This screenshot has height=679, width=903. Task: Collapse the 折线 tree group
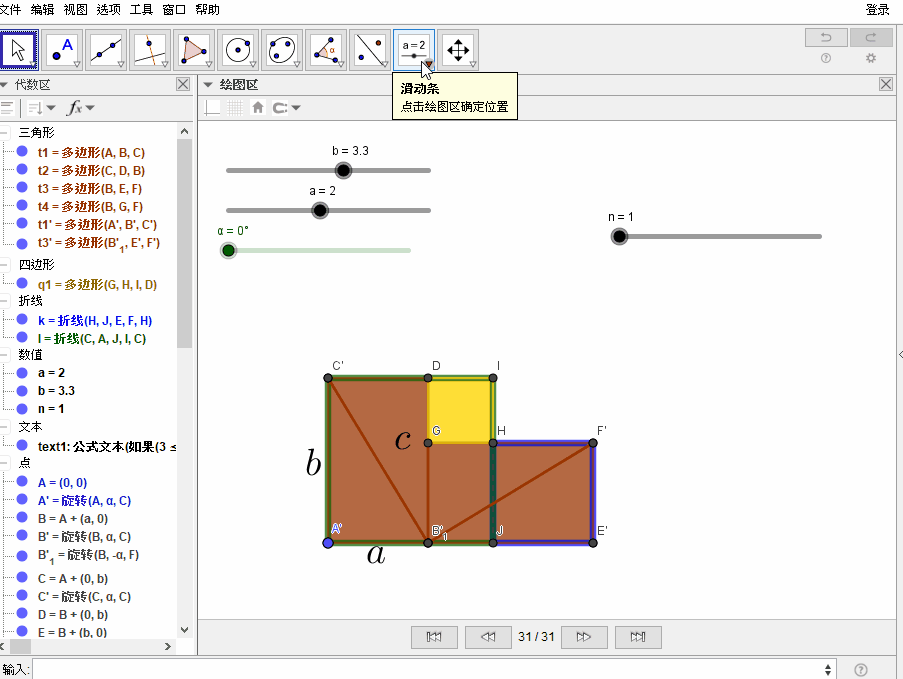[5, 301]
